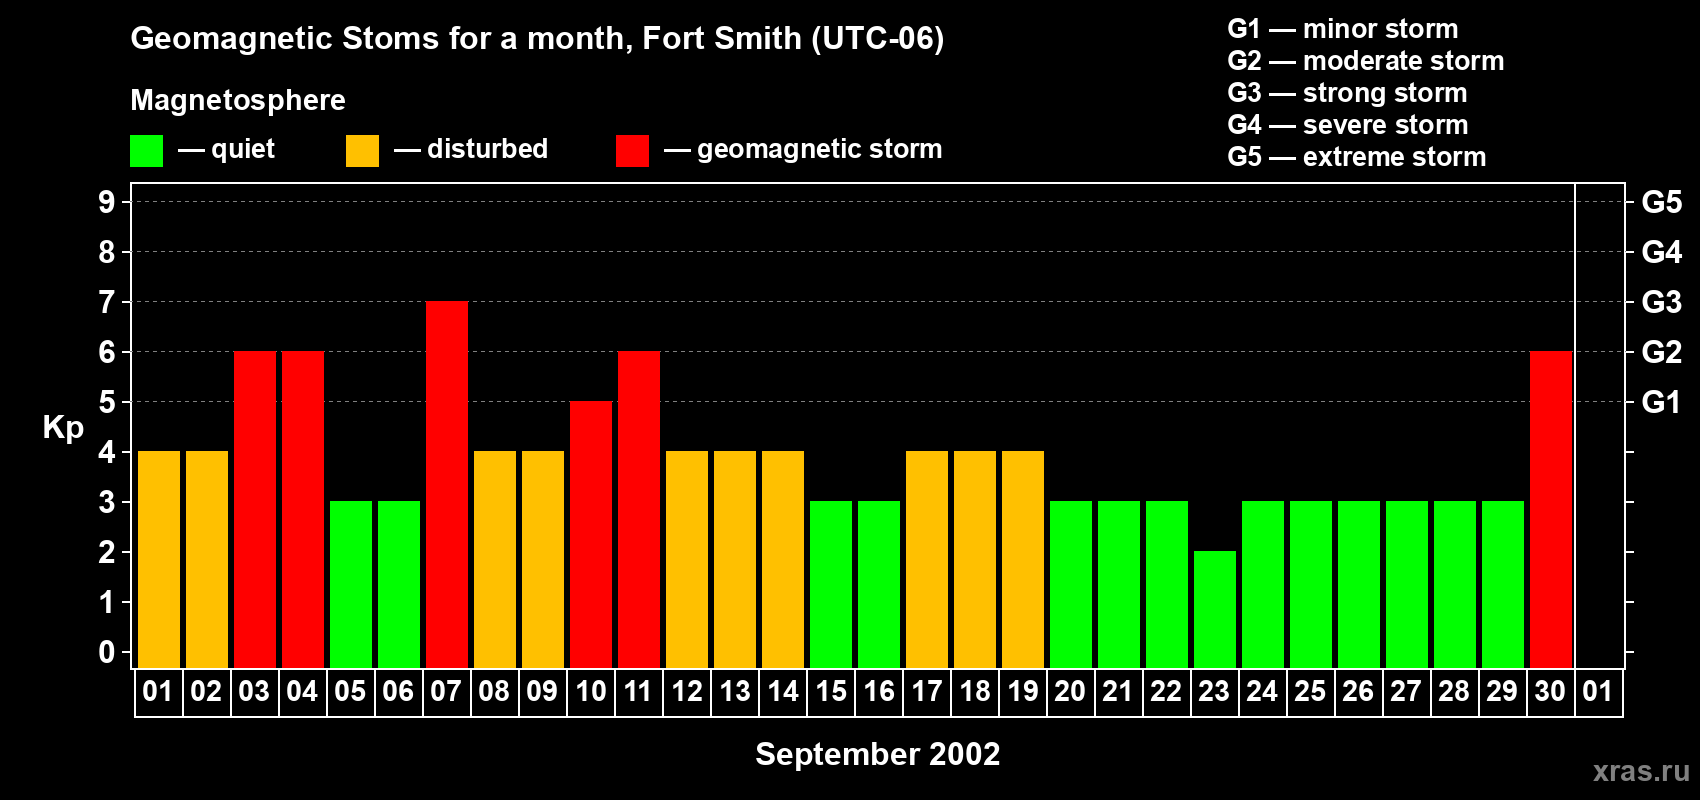This screenshot has height=800, width=1700.
Task: Click the red bar for day 10
Action: [591, 535]
